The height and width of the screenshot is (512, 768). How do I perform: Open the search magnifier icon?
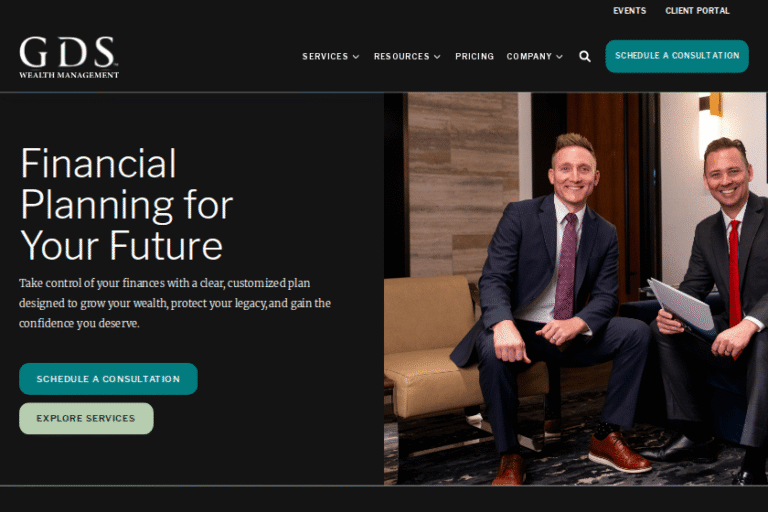[585, 56]
